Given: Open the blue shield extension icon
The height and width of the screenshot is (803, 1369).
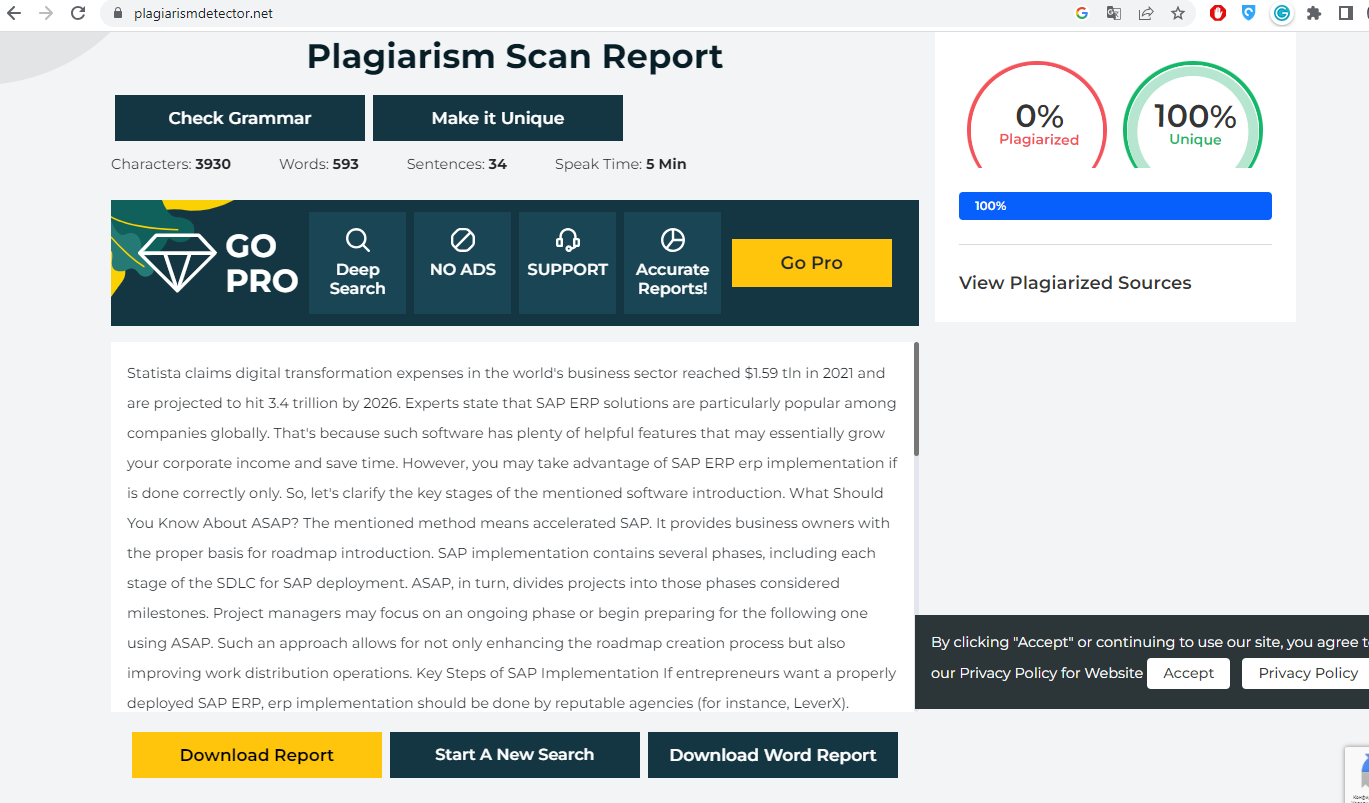Looking at the screenshot, I should click(1249, 13).
